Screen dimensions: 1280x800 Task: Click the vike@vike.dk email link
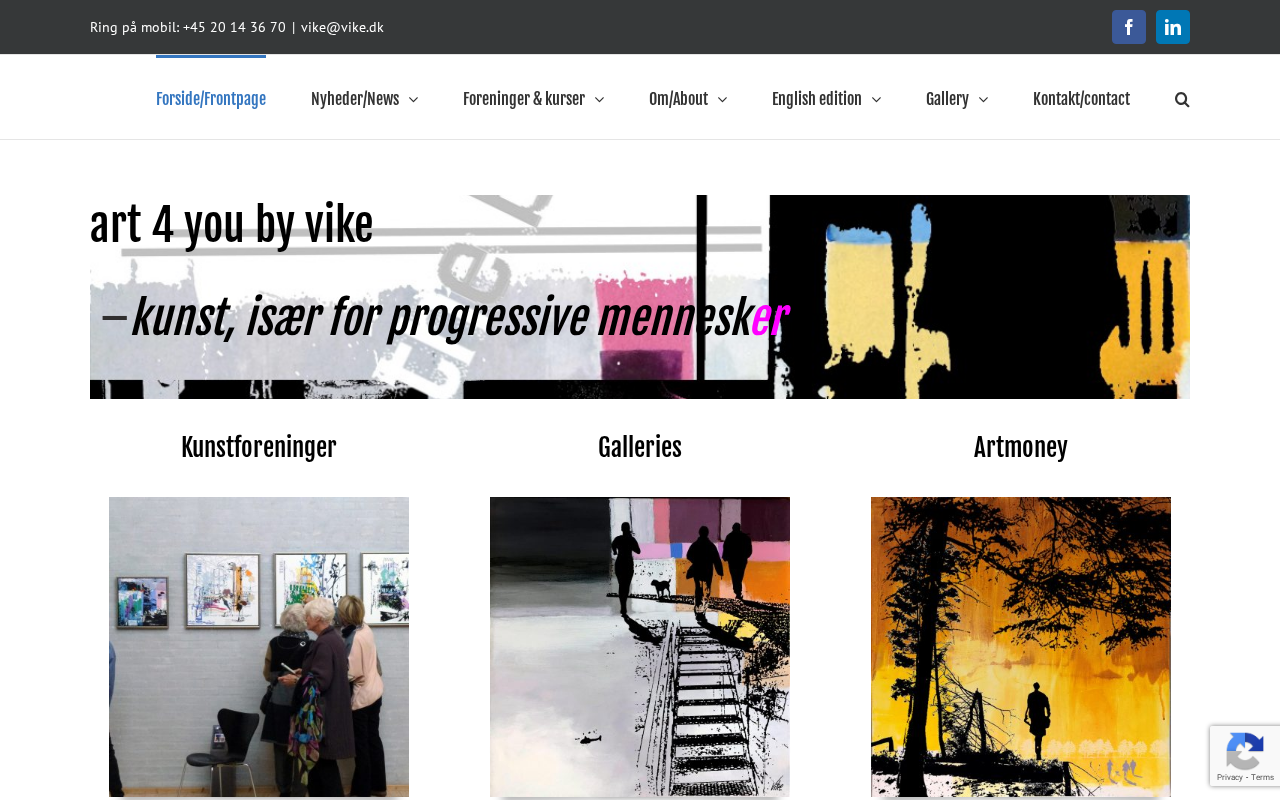point(342,27)
